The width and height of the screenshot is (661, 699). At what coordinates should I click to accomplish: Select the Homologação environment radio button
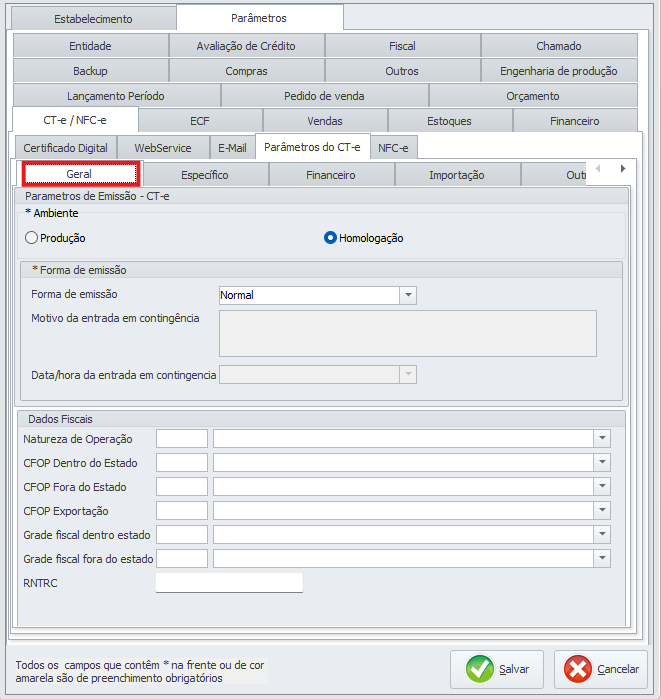330,238
